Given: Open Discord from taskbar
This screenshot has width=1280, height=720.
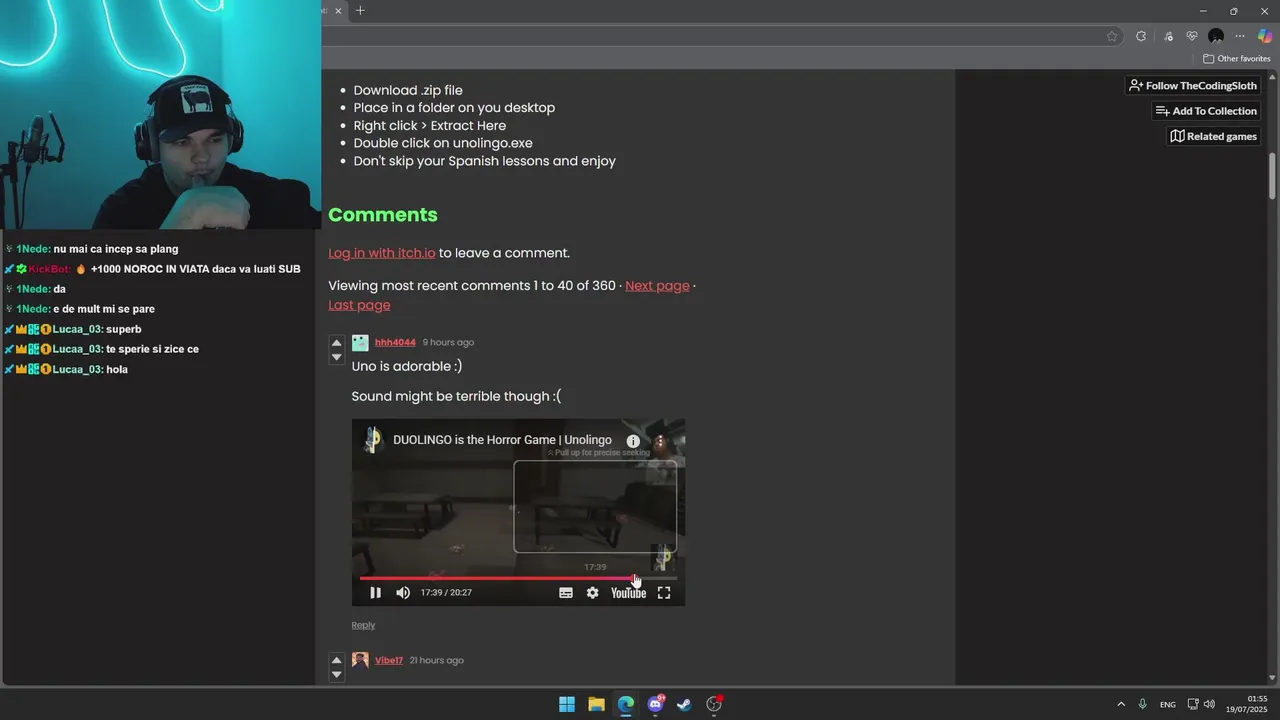Looking at the screenshot, I should point(655,704).
